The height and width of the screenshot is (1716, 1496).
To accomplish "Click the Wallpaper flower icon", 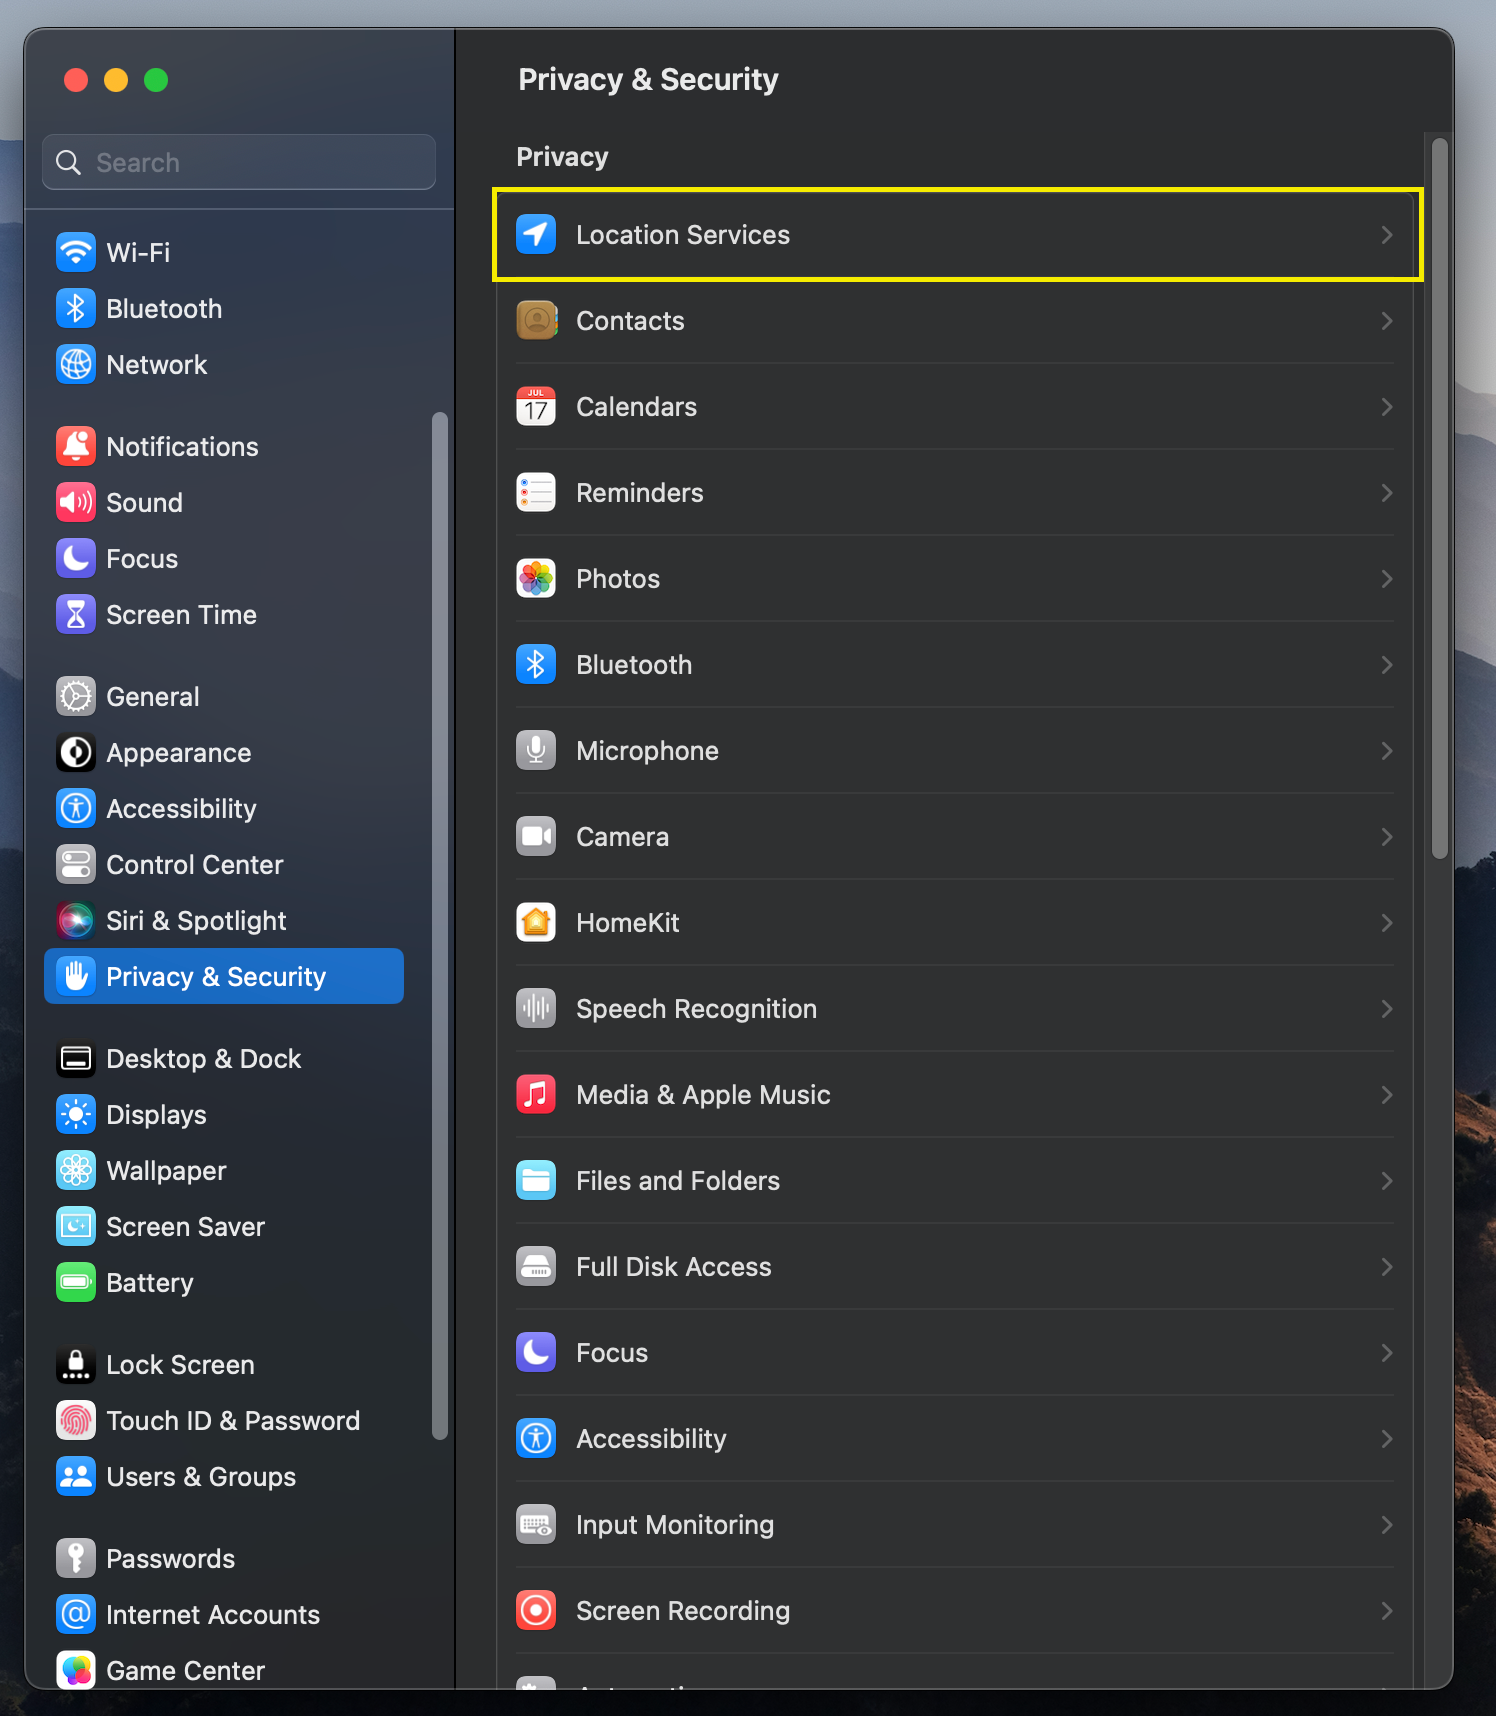I will [x=76, y=1170].
